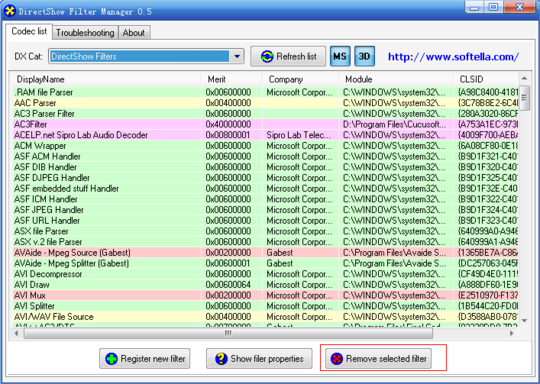
Task: Select the ASF ACM Handler row
Action: click(266, 156)
